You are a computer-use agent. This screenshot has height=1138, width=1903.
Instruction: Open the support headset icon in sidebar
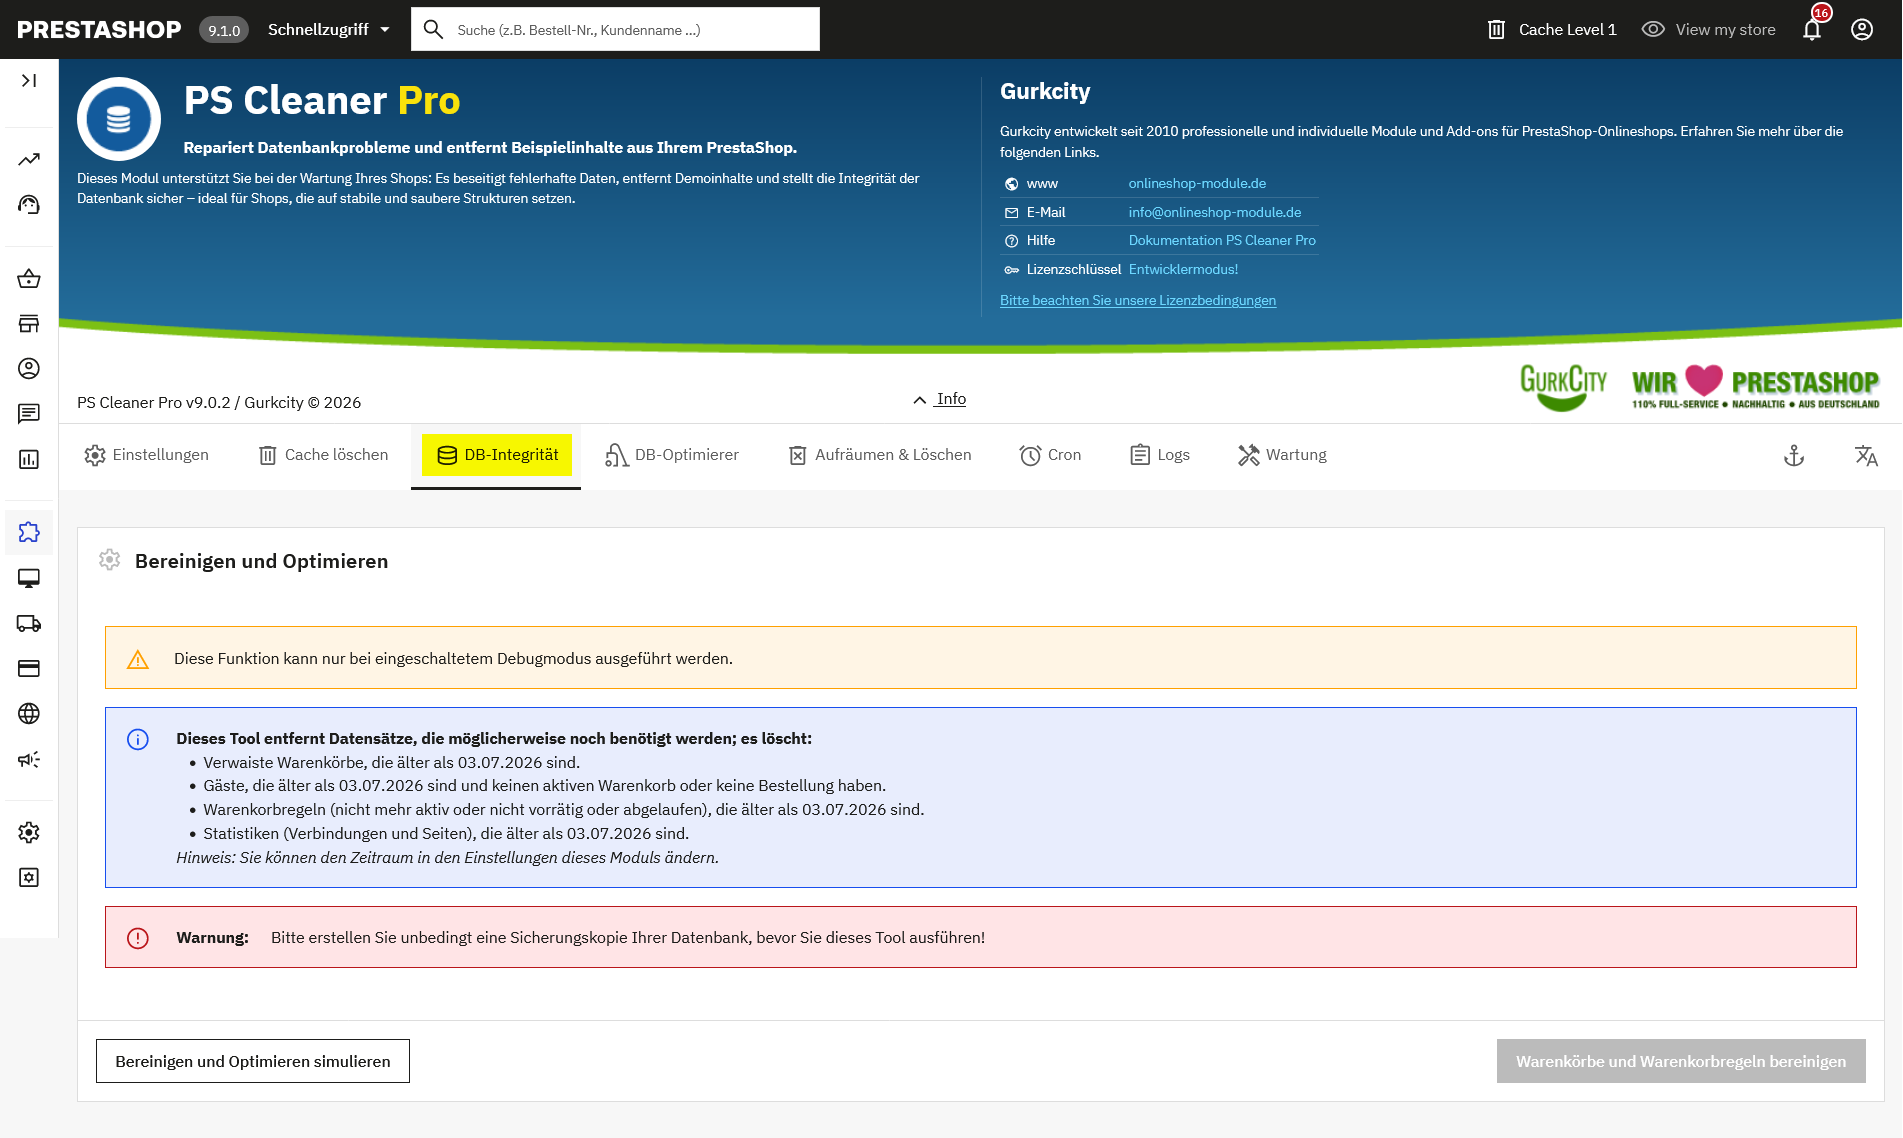pos(29,205)
